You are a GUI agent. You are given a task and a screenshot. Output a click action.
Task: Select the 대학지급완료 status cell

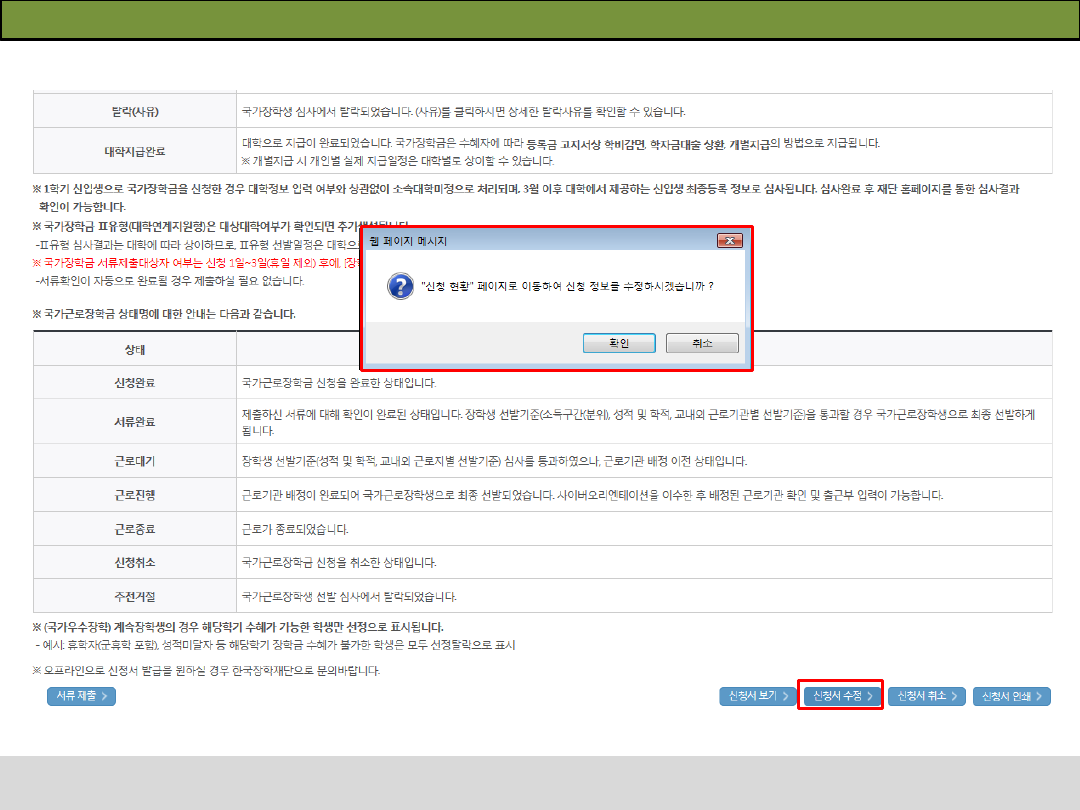tap(135, 152)
